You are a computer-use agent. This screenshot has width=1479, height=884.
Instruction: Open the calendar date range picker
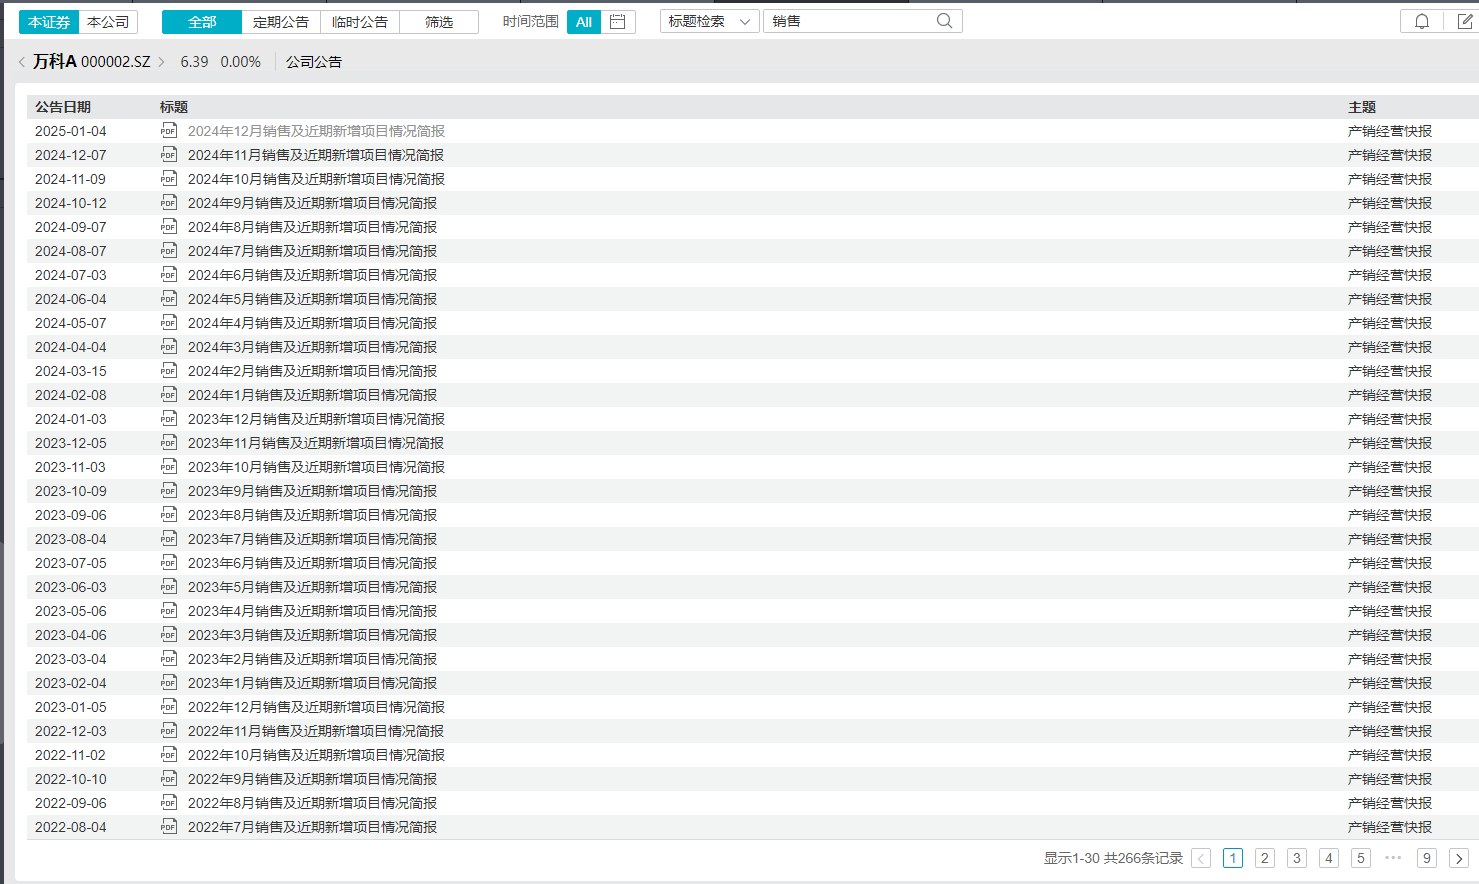click(x=618, y=22)
